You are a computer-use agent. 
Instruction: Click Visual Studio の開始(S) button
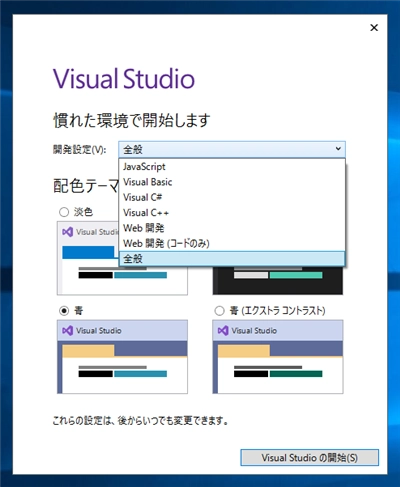[309, 458]
